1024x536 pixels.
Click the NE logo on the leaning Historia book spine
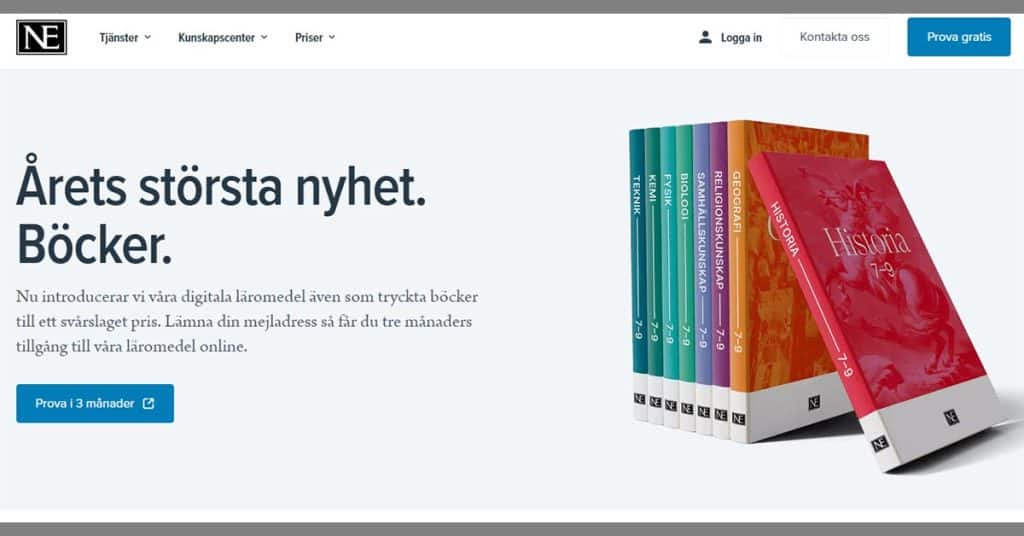(x=880, y=443)
